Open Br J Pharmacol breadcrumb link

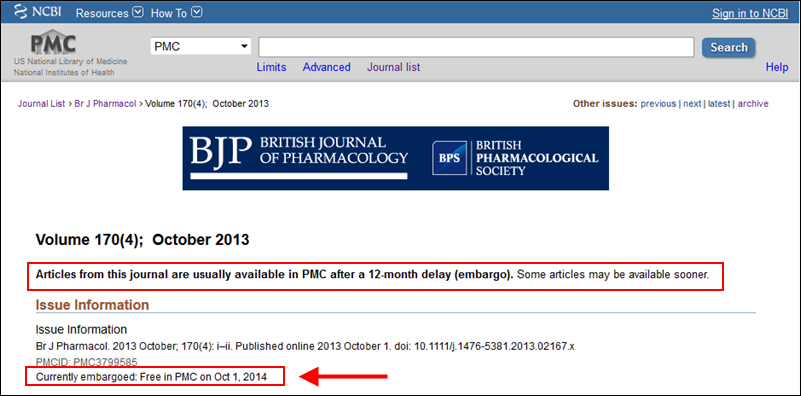coord(106,104)
